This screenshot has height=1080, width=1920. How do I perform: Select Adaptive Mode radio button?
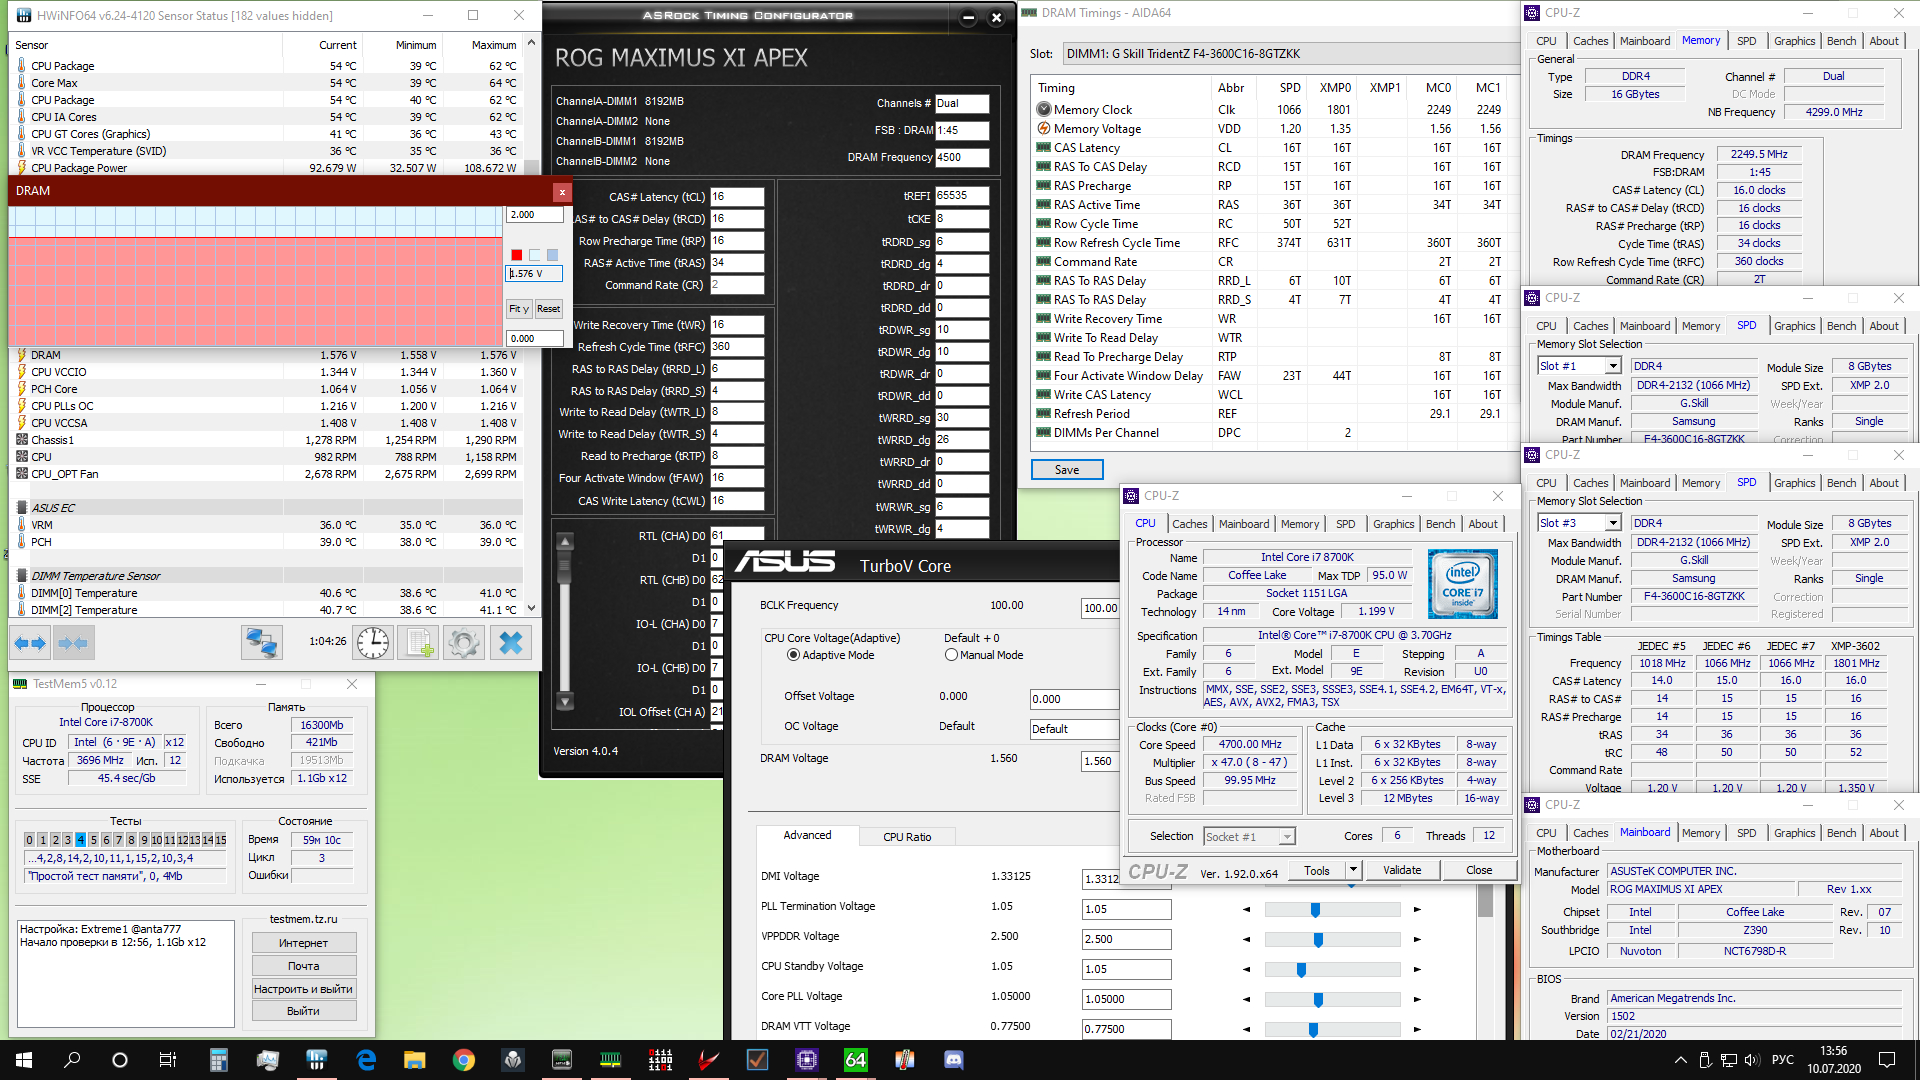pos(794,655)
